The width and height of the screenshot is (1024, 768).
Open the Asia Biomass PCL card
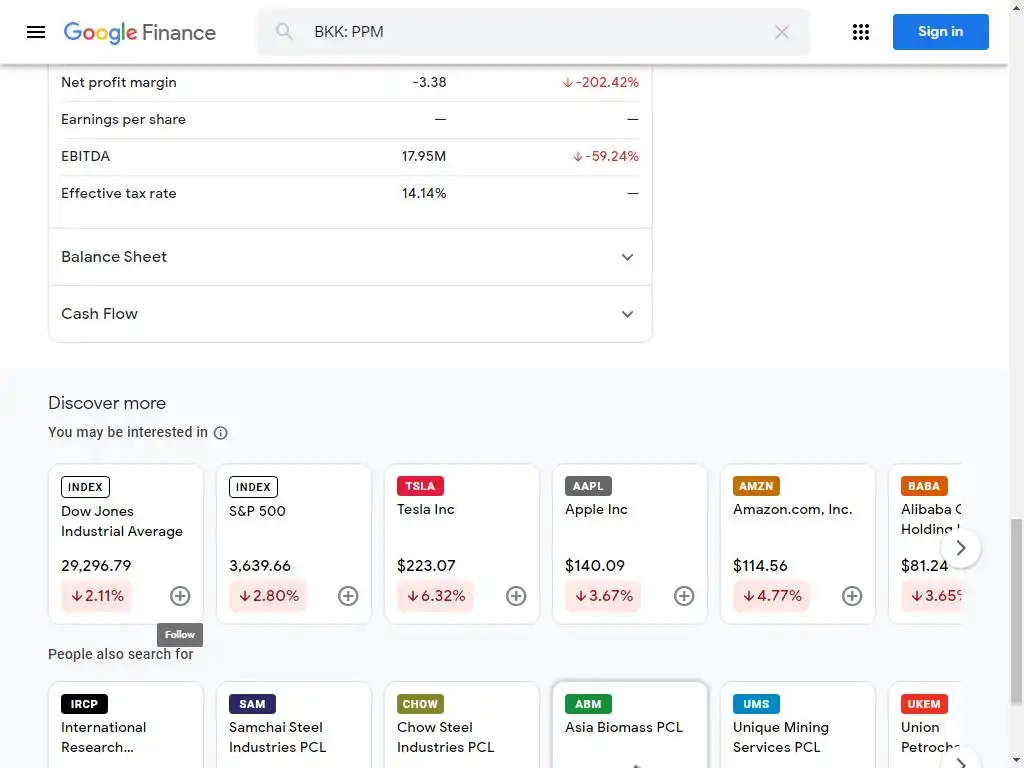click(629, 727)
